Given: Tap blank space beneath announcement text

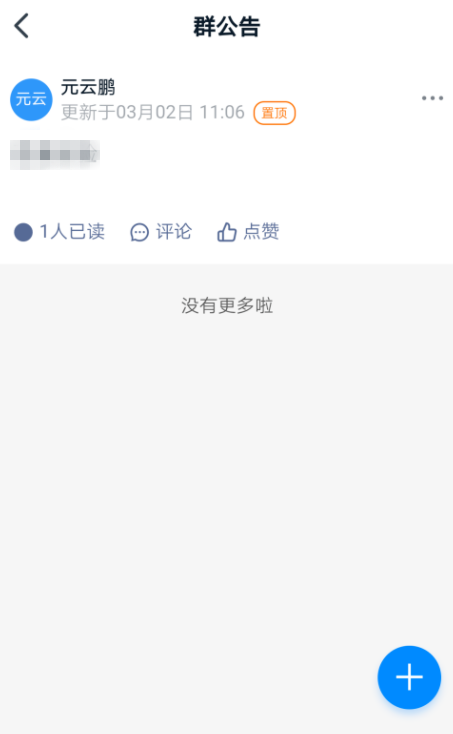Looking at the screenshot, I should tap(226, 192).
